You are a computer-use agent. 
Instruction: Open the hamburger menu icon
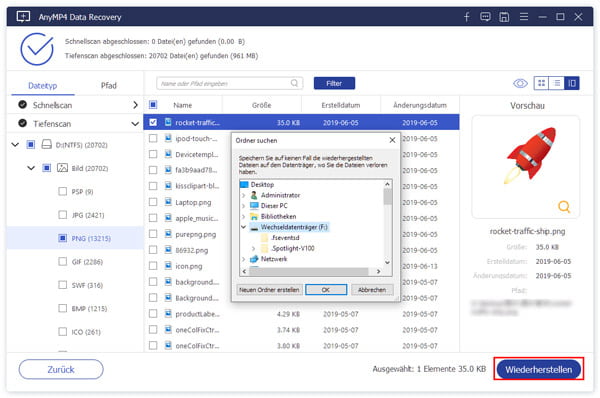524,16
